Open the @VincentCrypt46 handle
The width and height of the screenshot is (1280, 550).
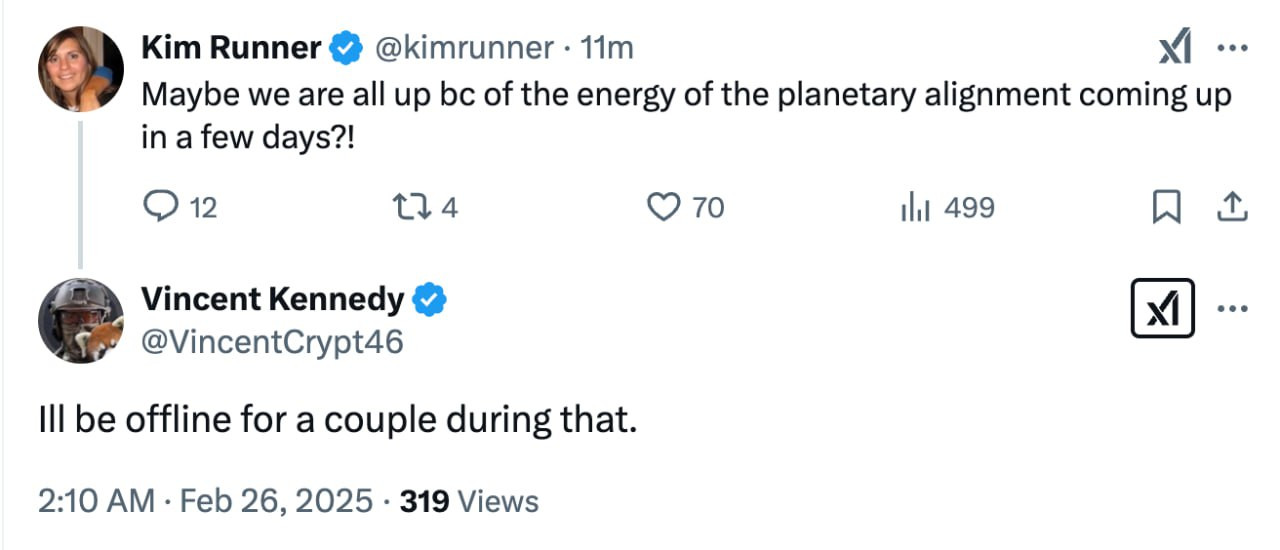(272, 342)
